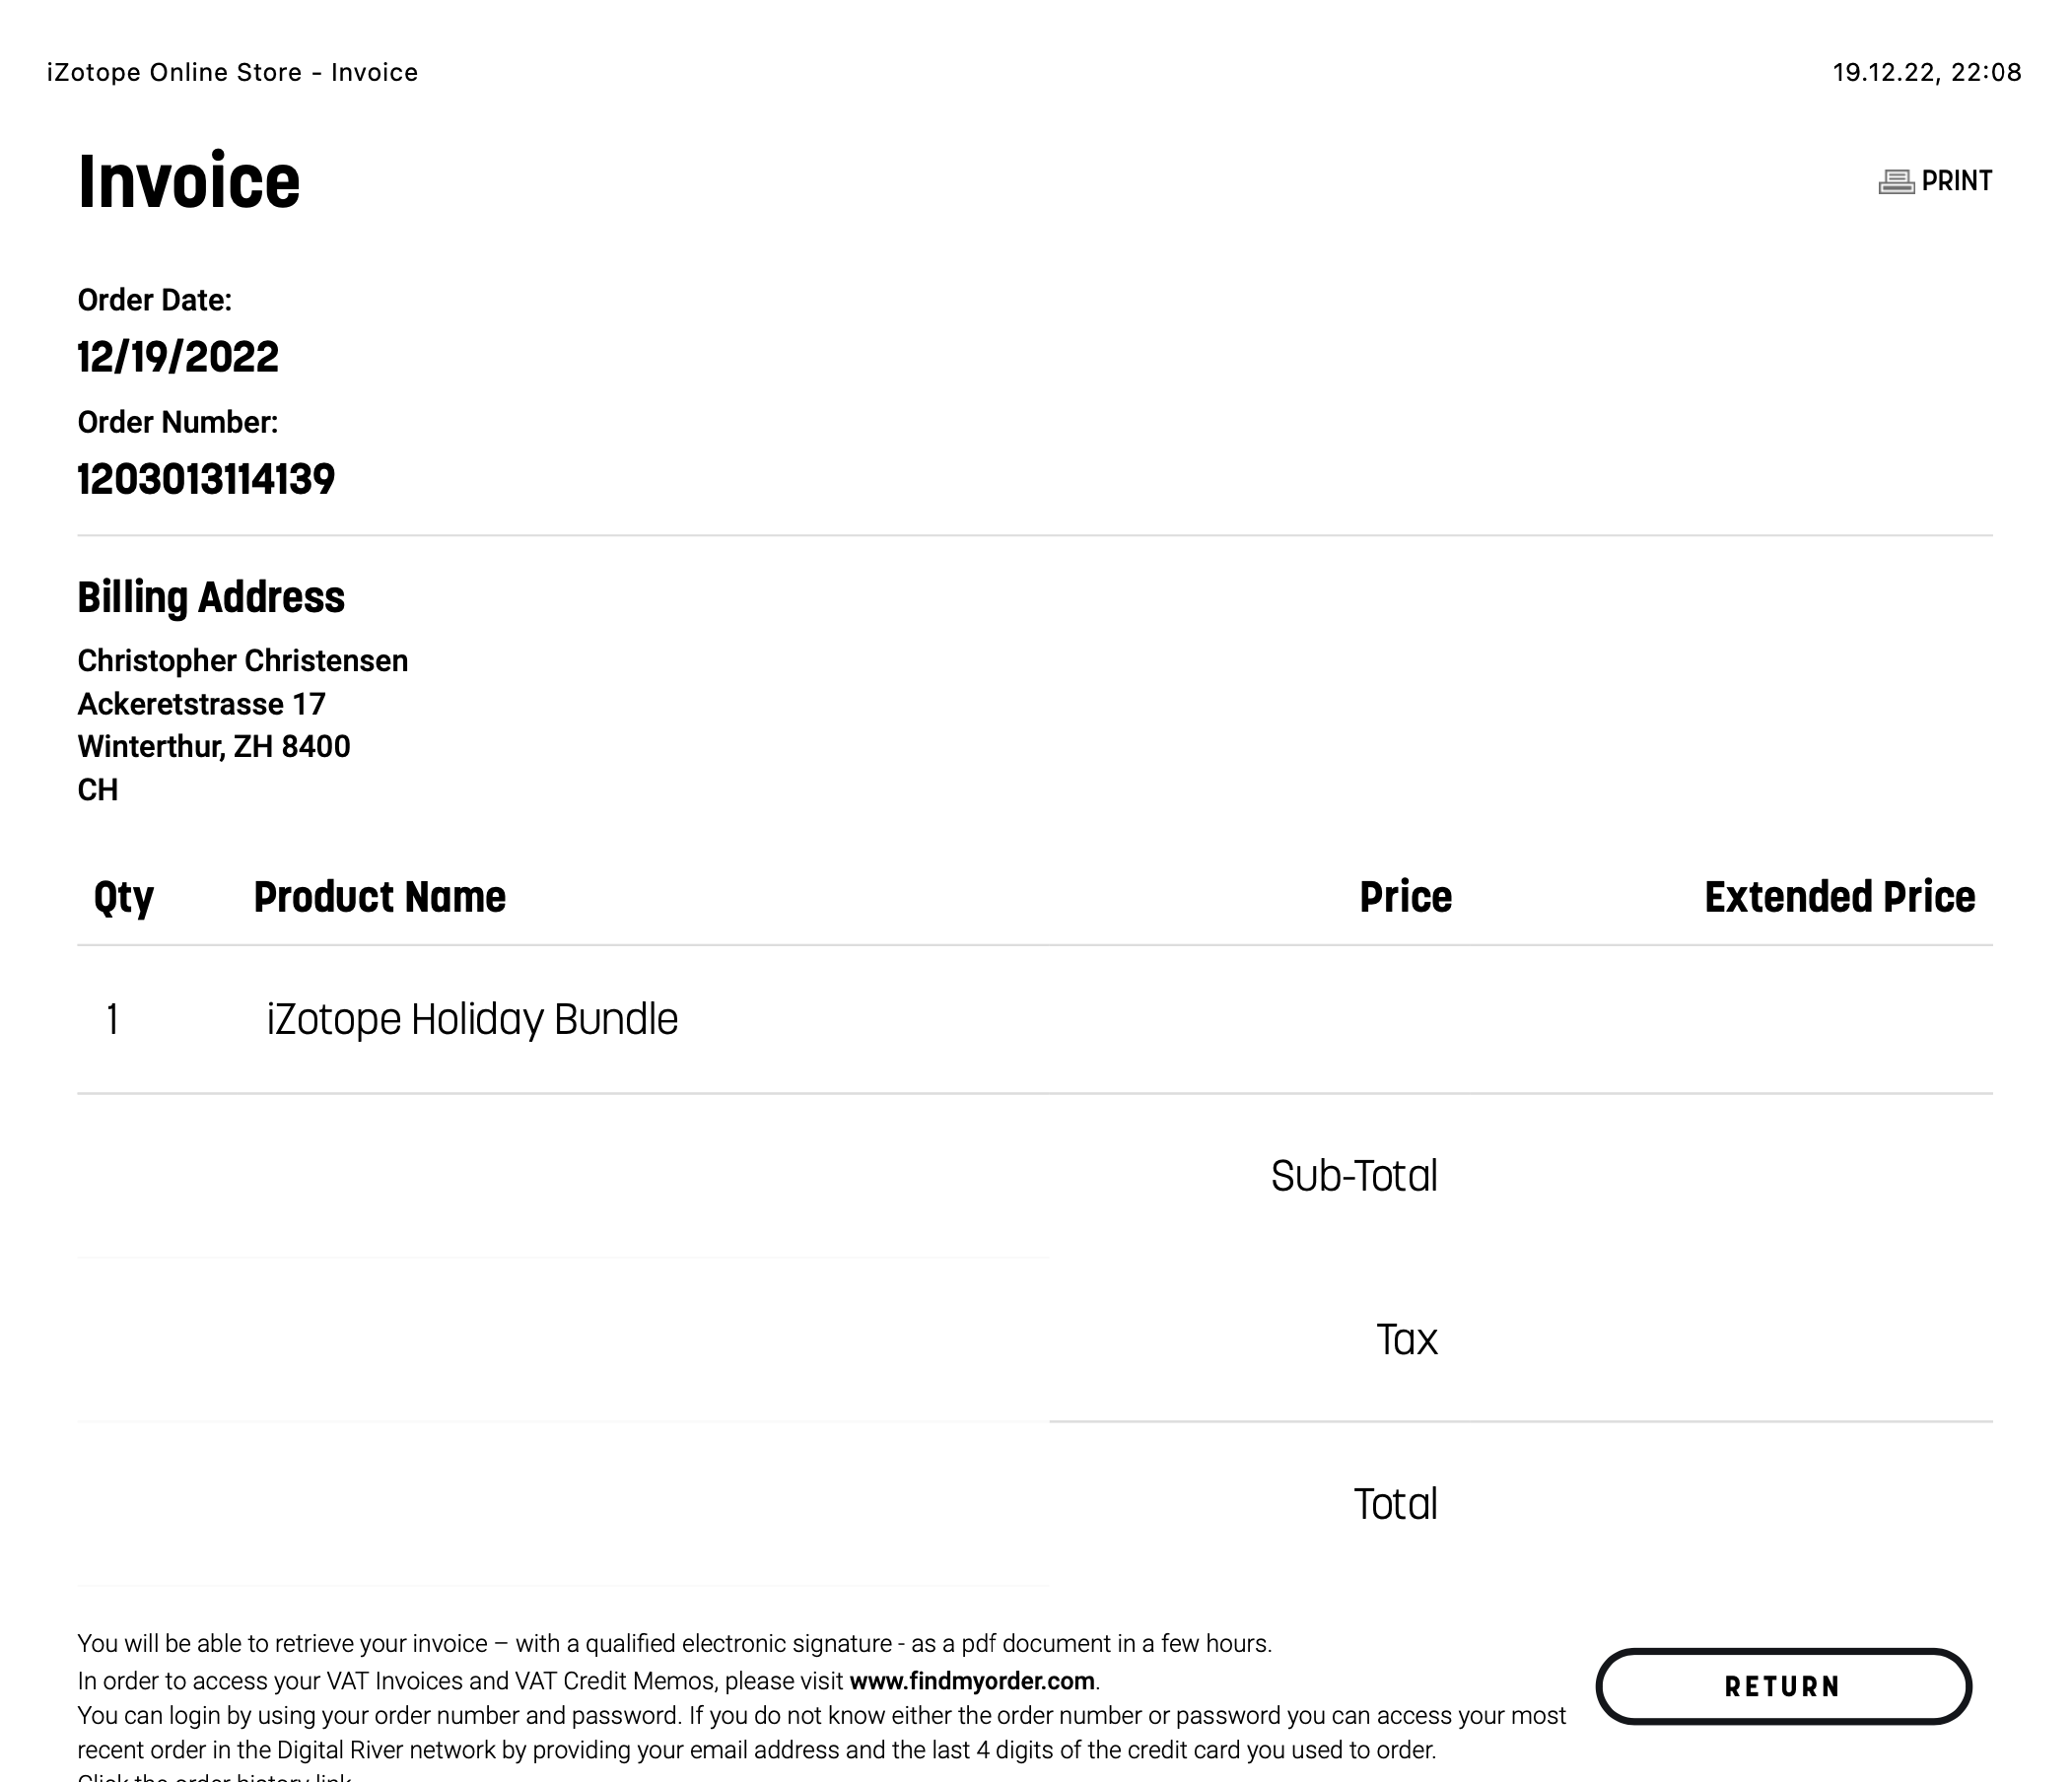The width and height of the screenshot is (2072, 1782).
Task: Click the billing name Christopher Christensen
Action: pyautogui.click(x=243, y=661)
